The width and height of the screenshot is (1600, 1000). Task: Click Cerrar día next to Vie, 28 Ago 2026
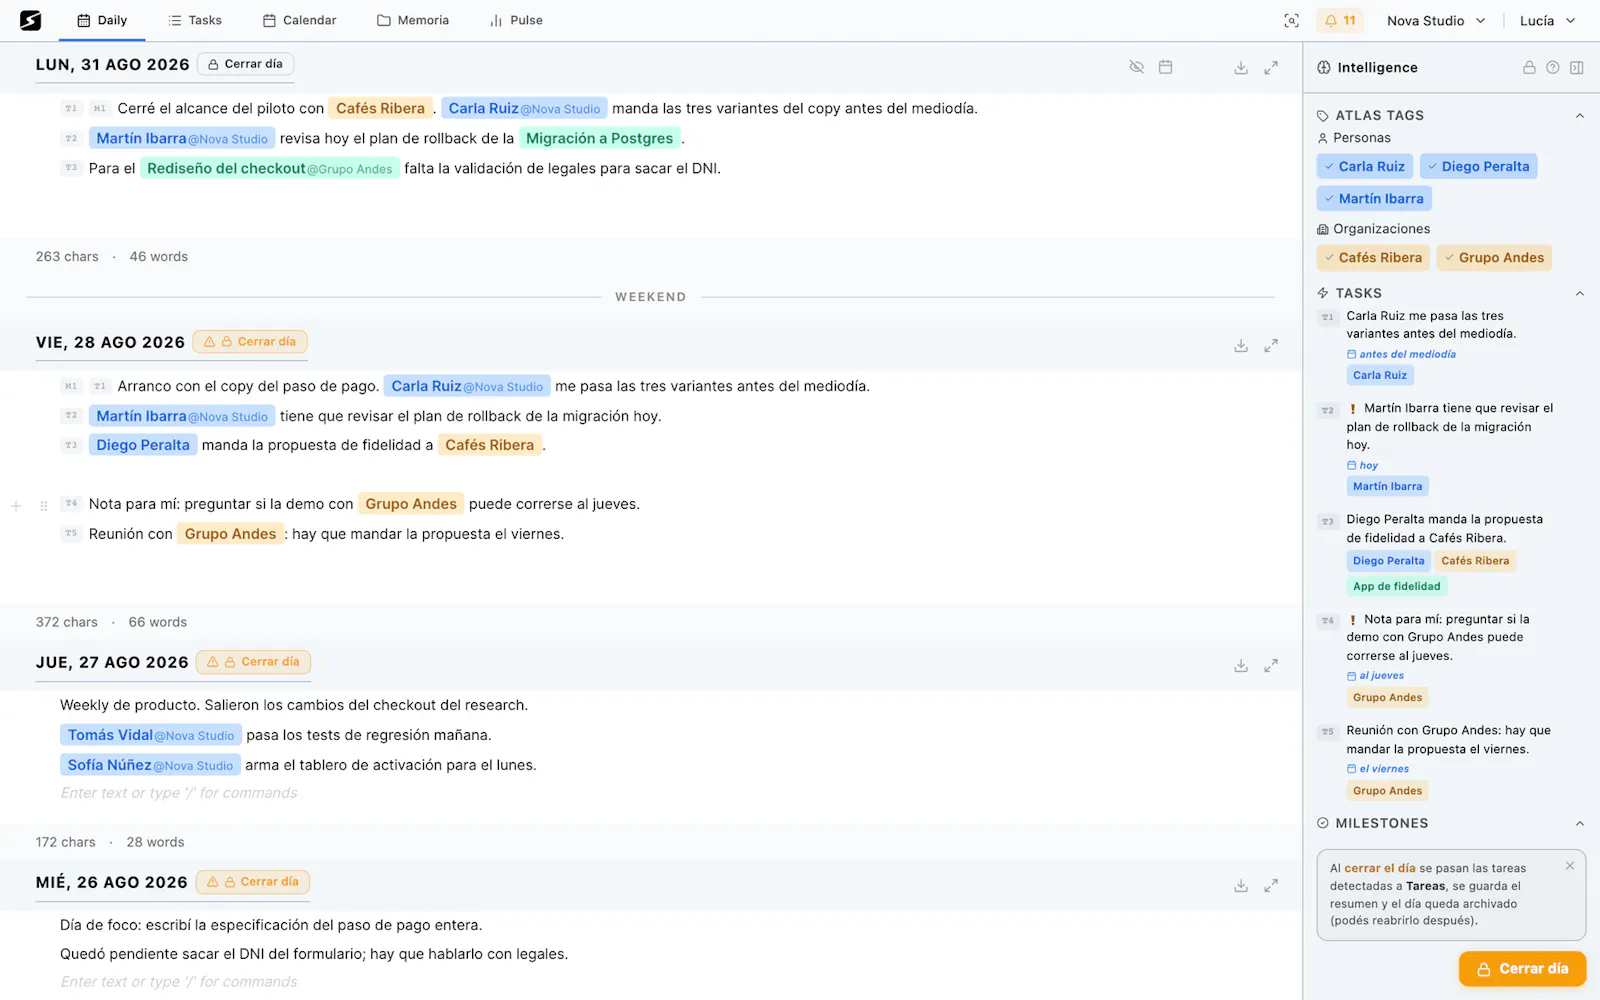click(x=250, y=342)
